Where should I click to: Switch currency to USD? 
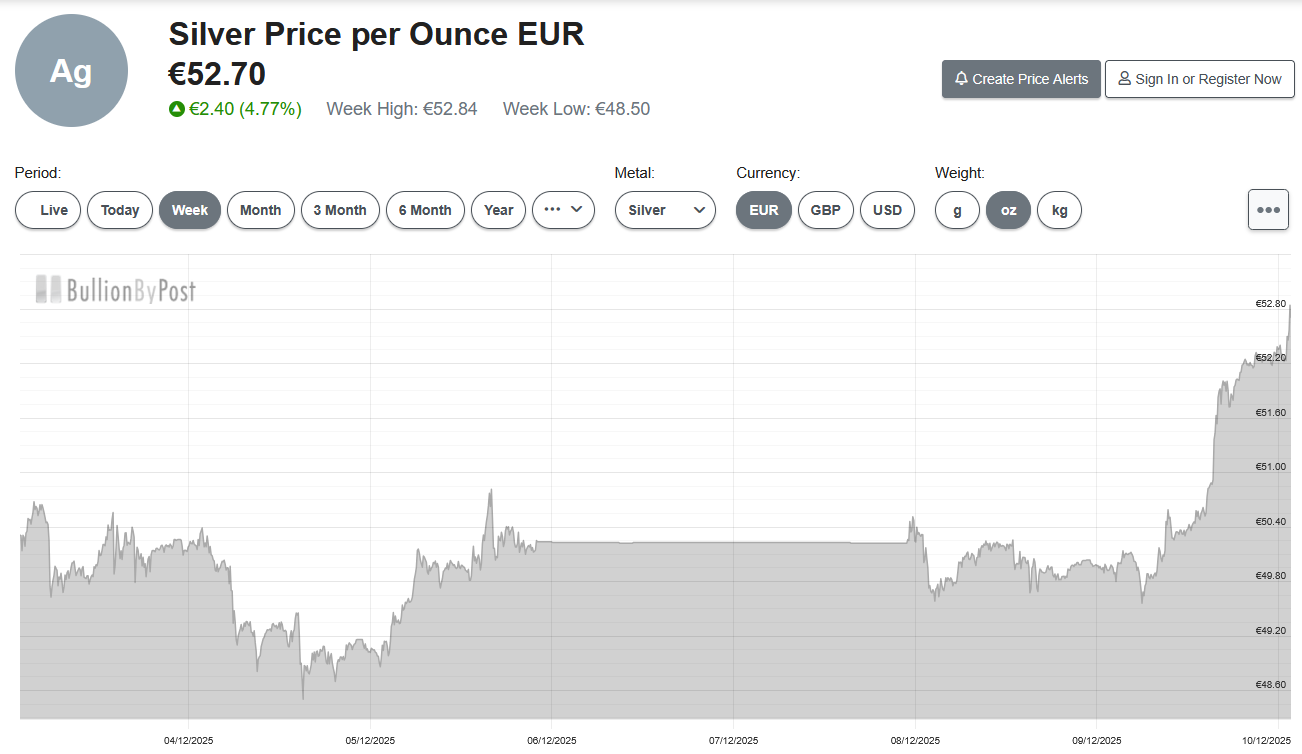(x=887, y=210)
